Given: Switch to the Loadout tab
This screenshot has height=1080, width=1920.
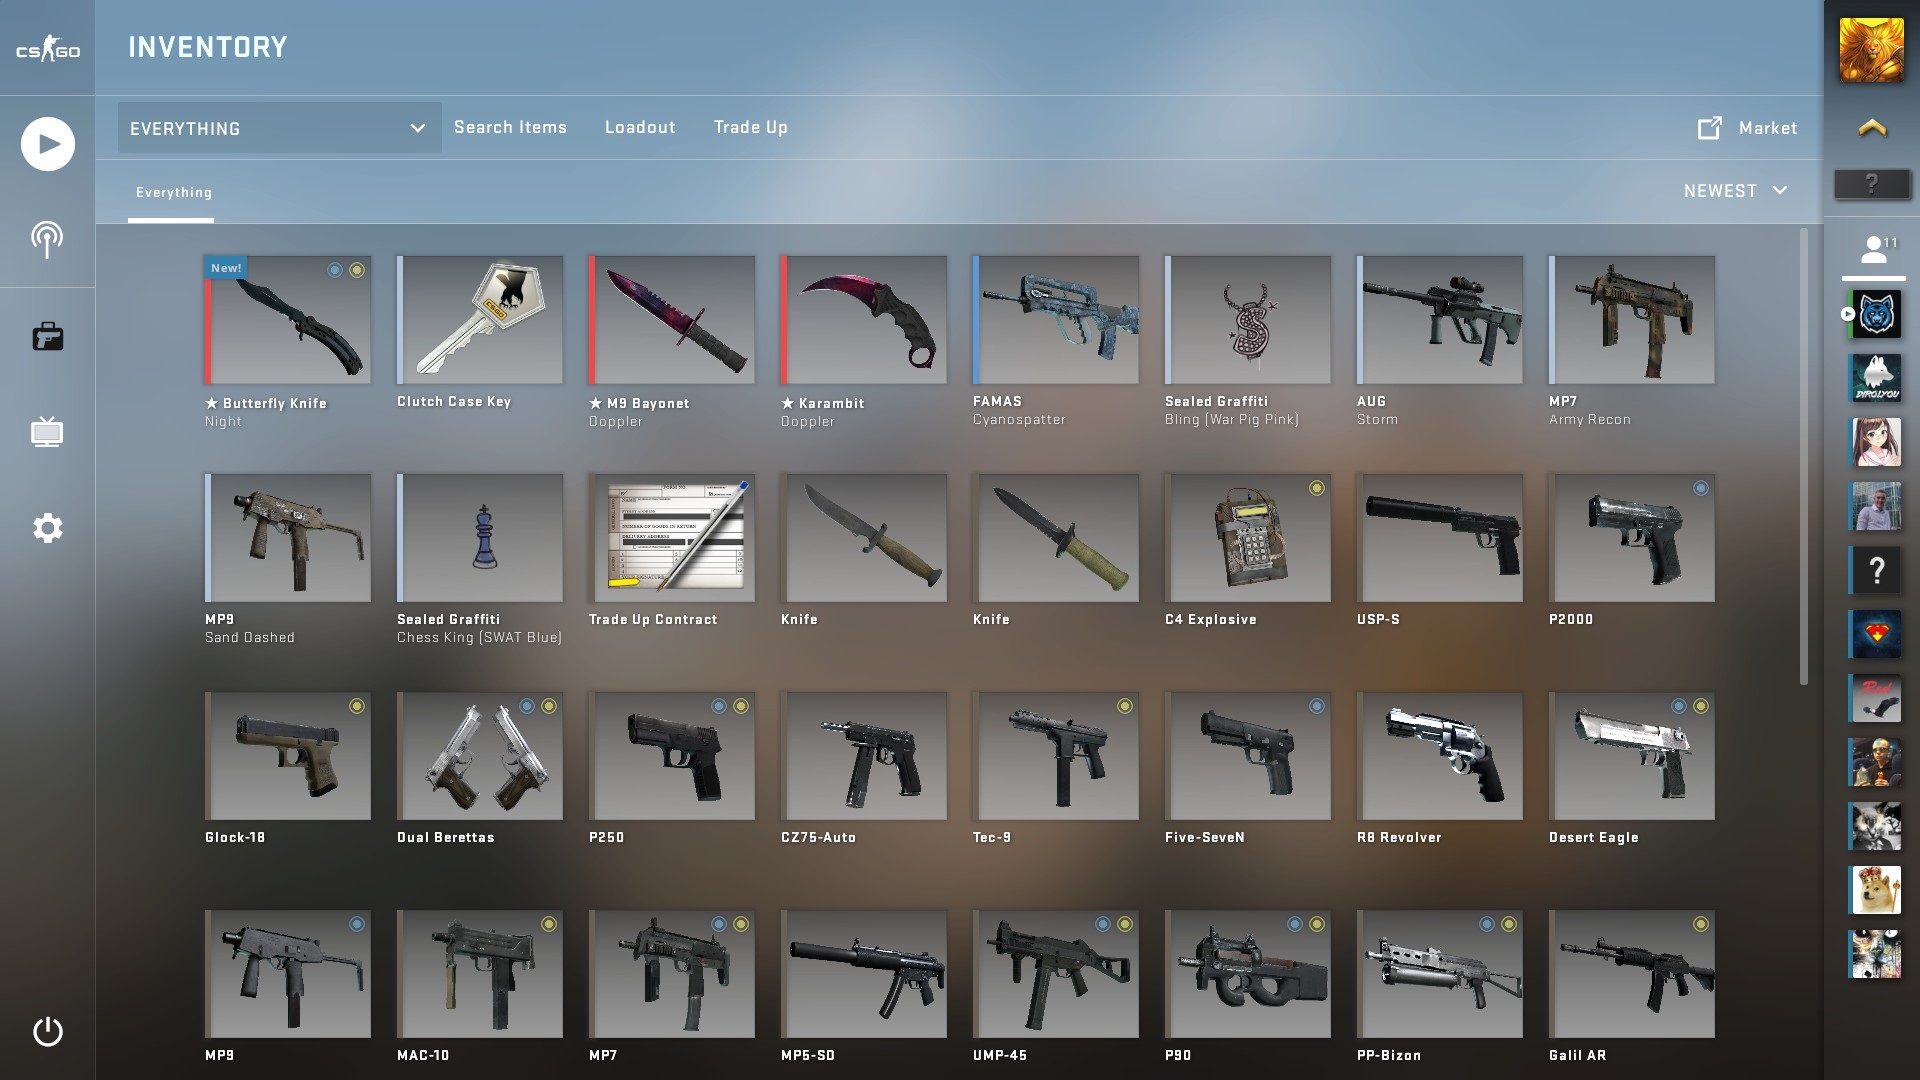Looking at the screenshot, I should click(640, 127).
